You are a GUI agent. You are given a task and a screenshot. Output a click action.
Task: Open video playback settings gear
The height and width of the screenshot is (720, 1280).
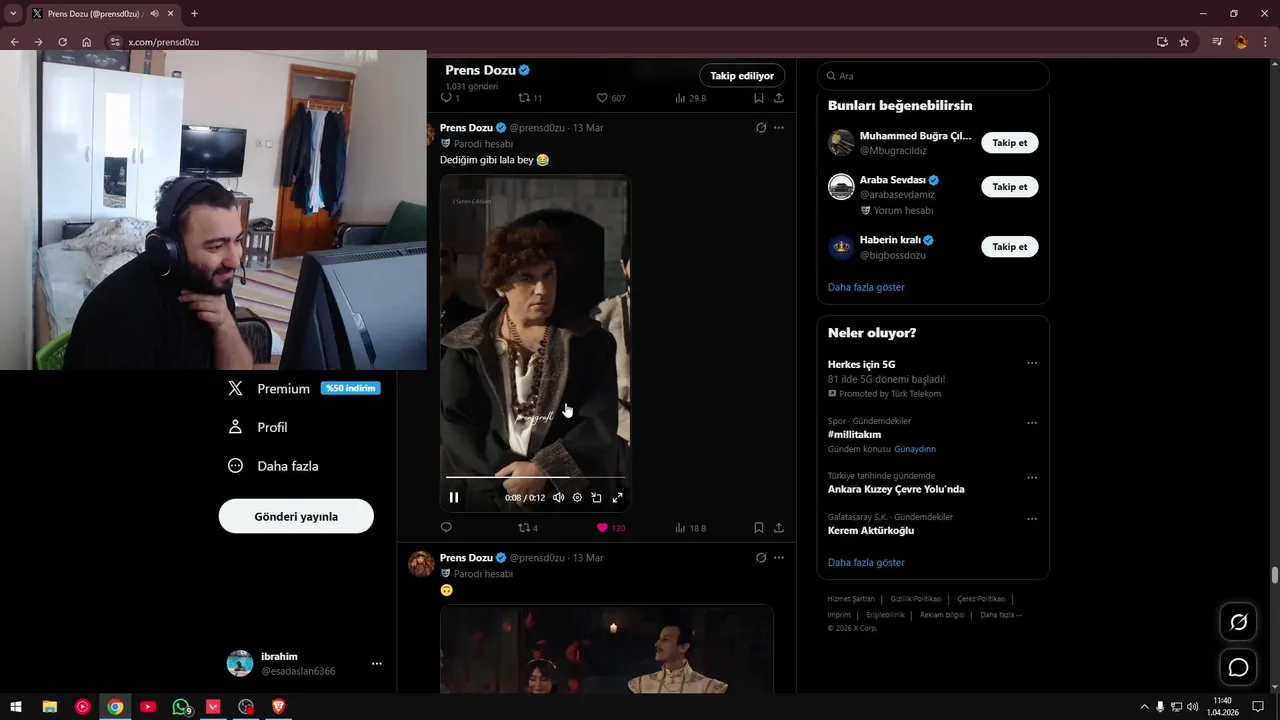[x=577, y=497]
